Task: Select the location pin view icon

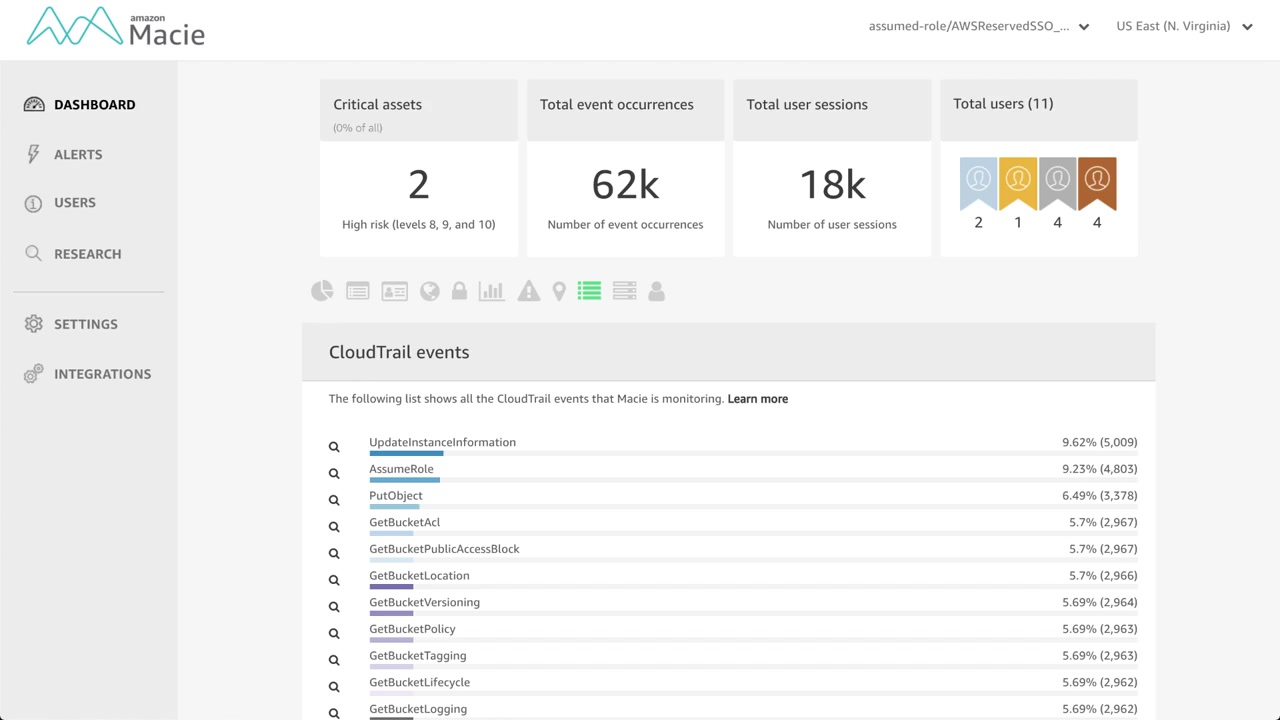Action: 559,291
